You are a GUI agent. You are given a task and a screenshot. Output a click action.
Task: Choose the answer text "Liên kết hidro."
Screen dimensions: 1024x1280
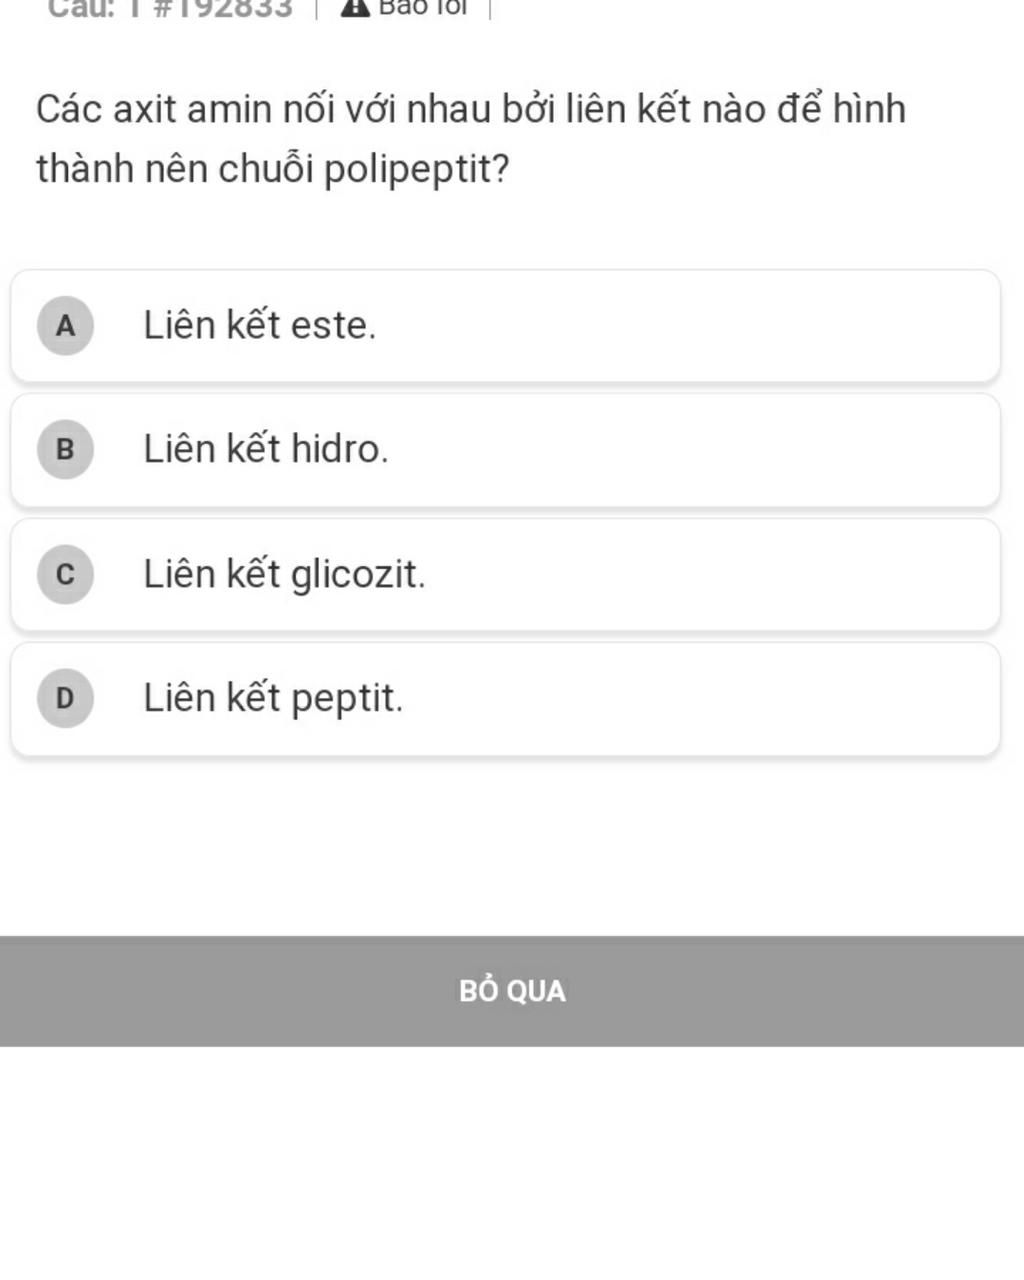point(266,450)
